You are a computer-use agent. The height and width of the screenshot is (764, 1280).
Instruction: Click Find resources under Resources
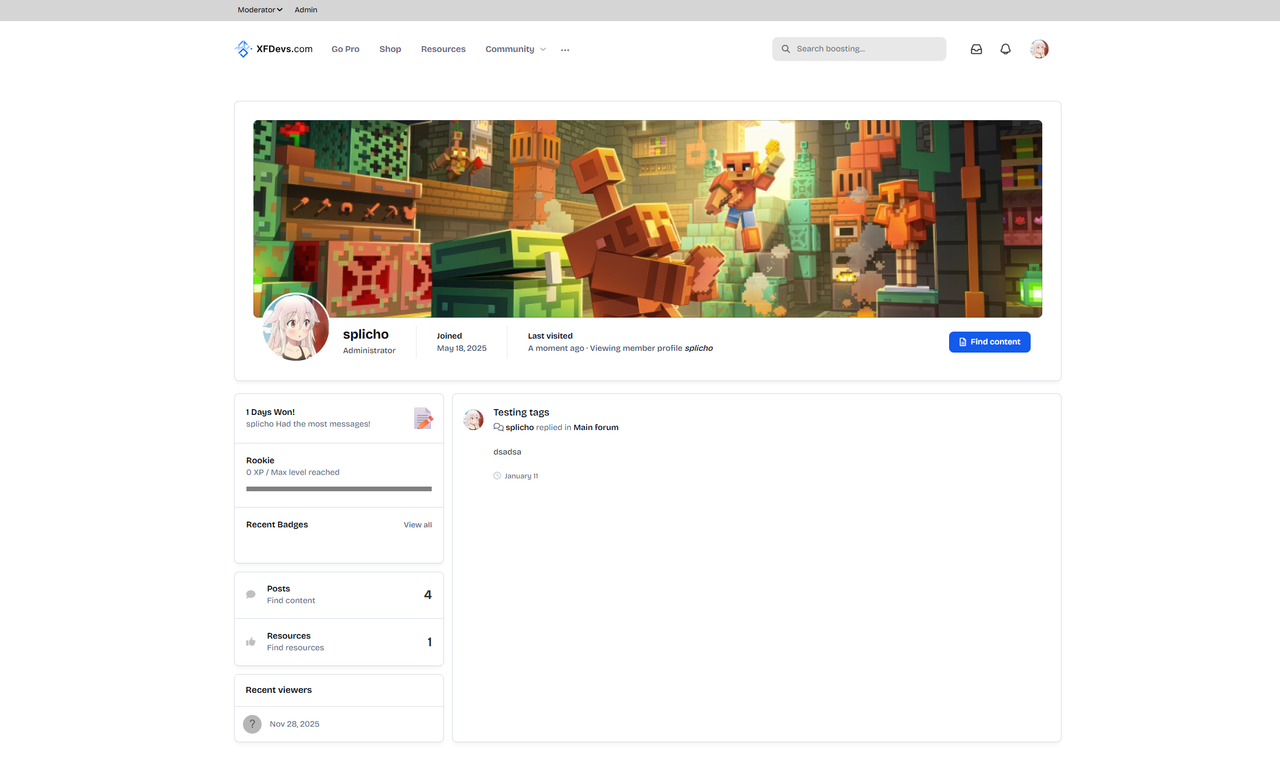pos(295,648)
